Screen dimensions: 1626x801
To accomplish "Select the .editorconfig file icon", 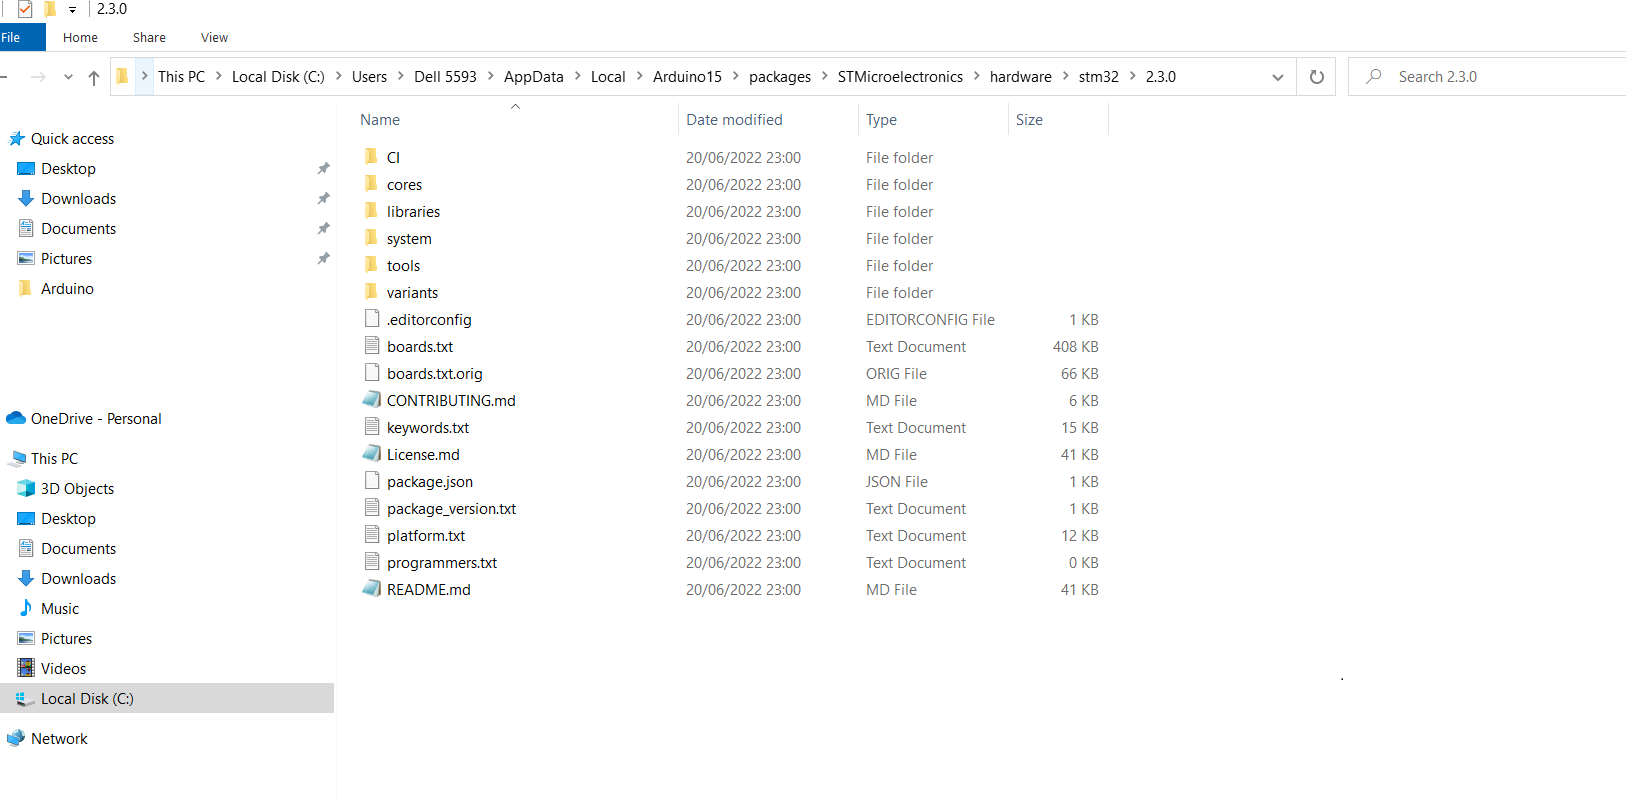I will [x=372, y=318].
